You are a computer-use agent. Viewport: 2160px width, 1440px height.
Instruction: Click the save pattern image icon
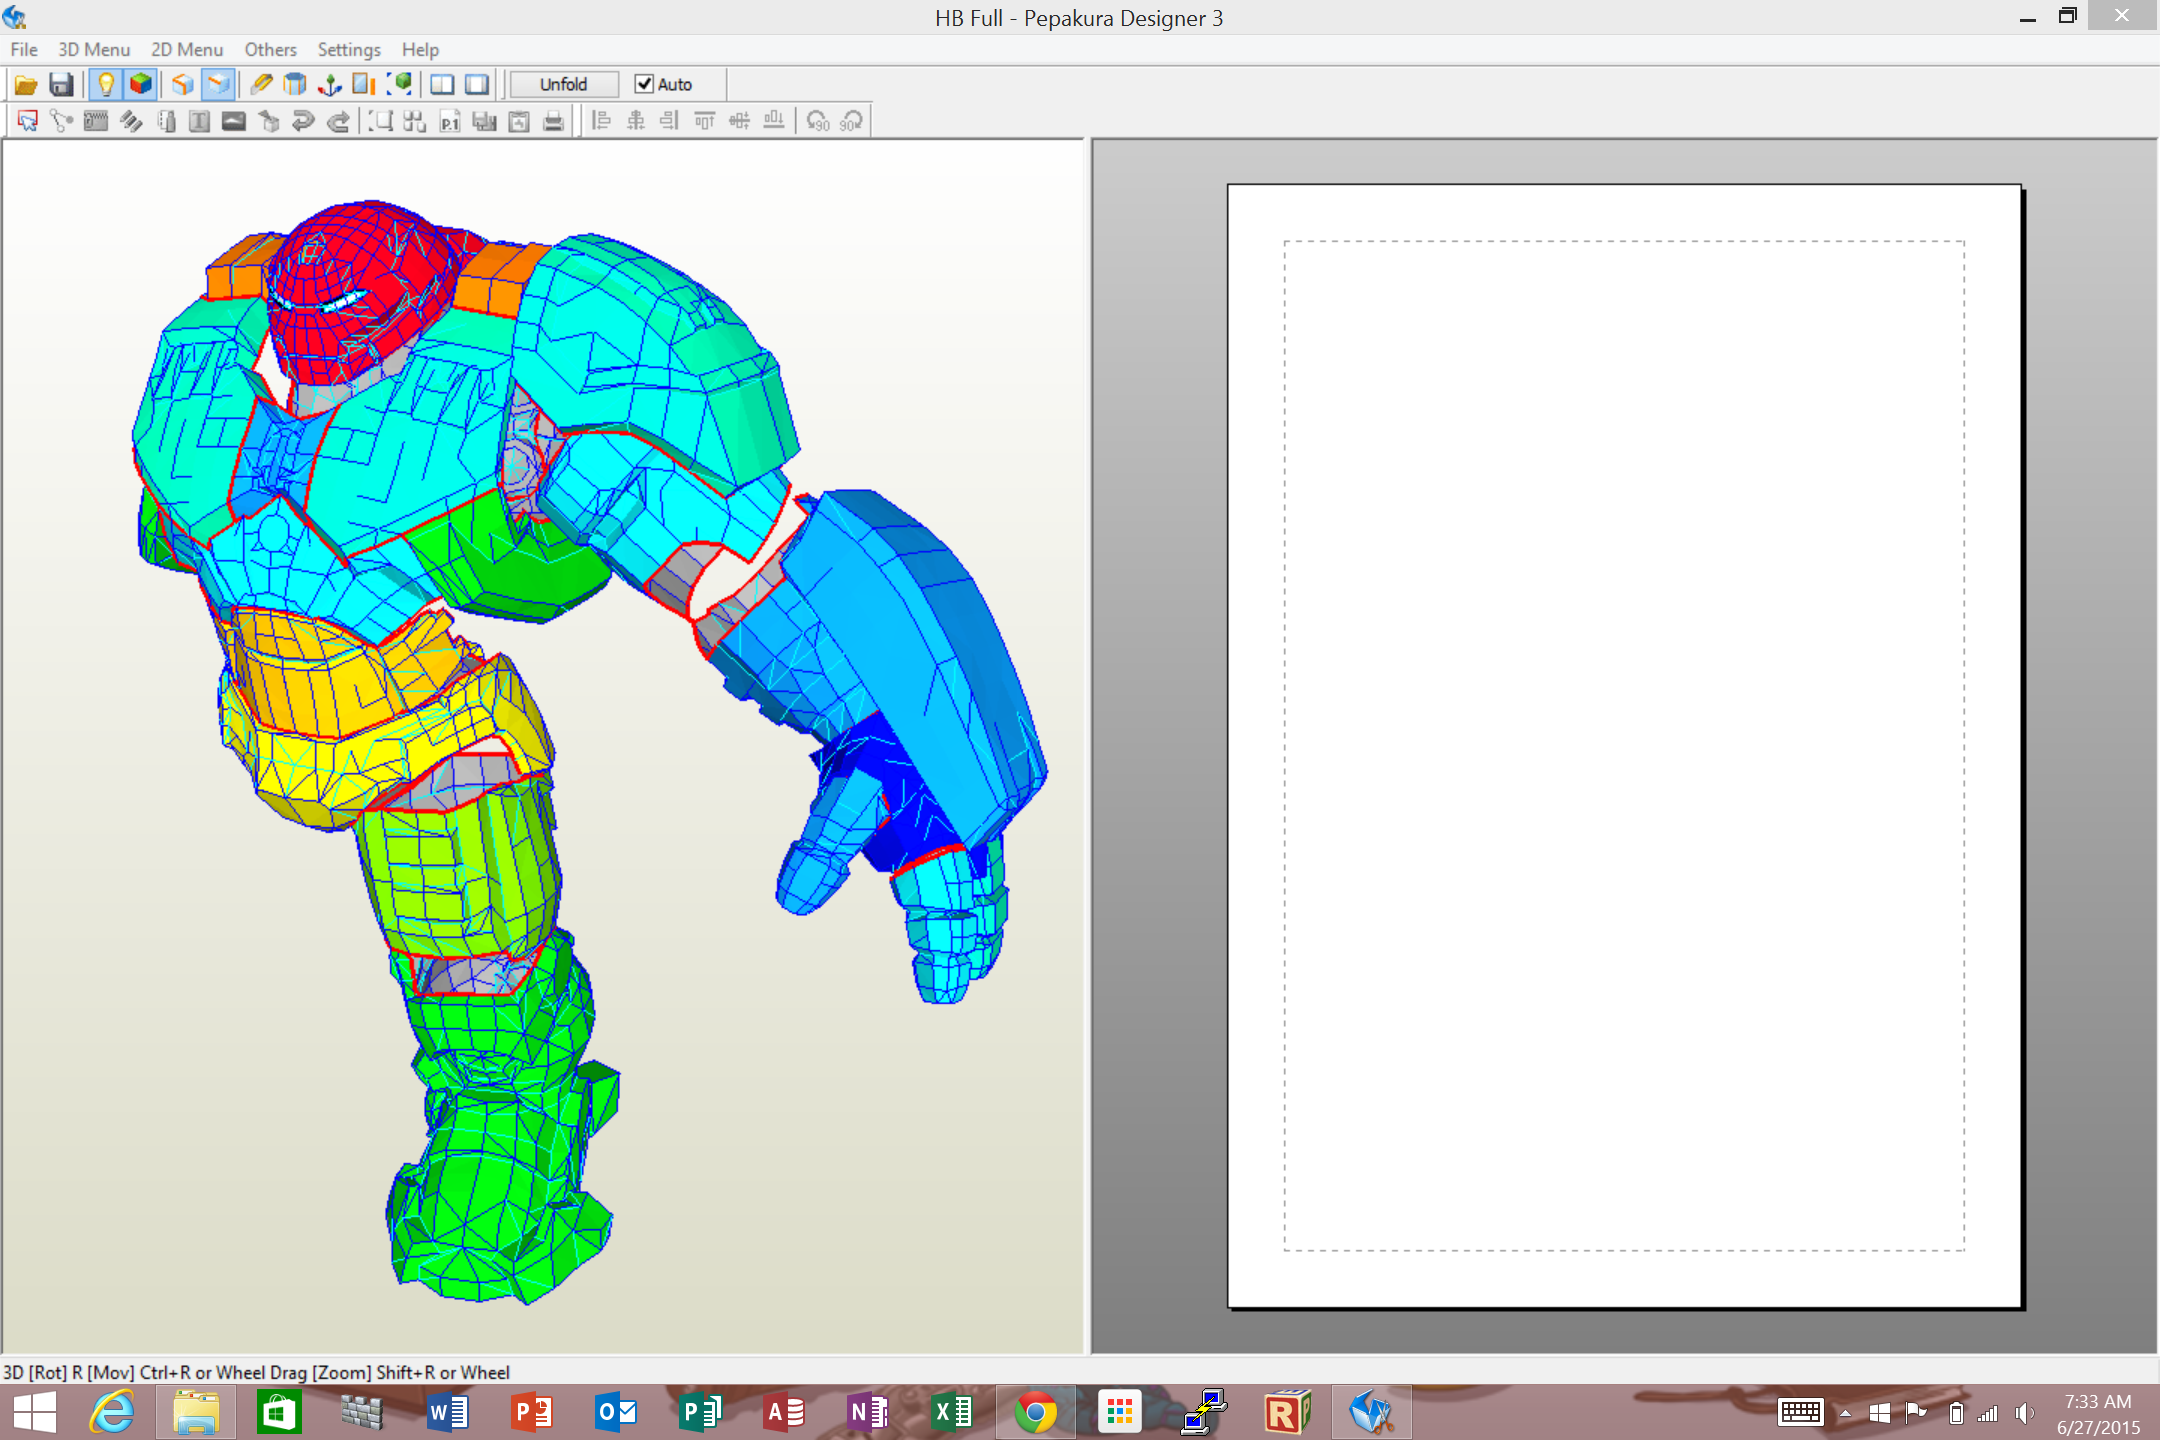point(484,121)
